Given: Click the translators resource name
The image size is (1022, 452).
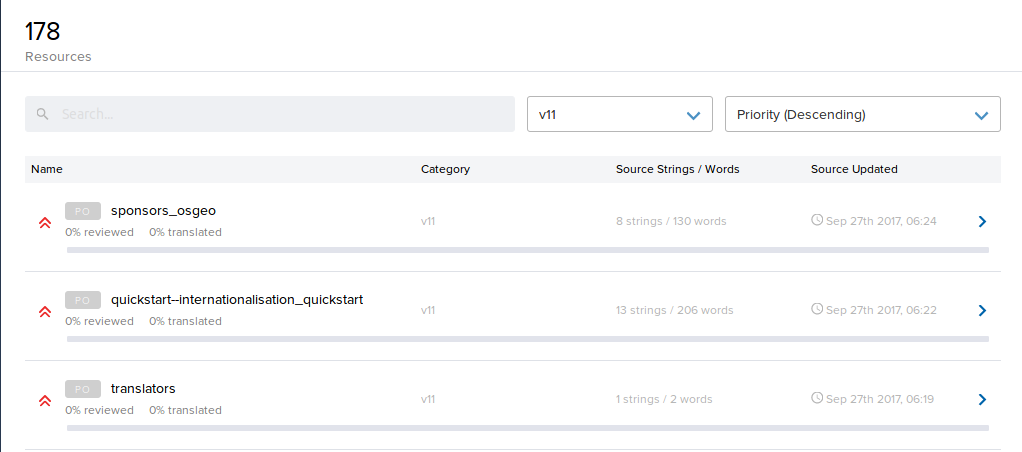Looking at the screenshot, I should tap(143, 388).
